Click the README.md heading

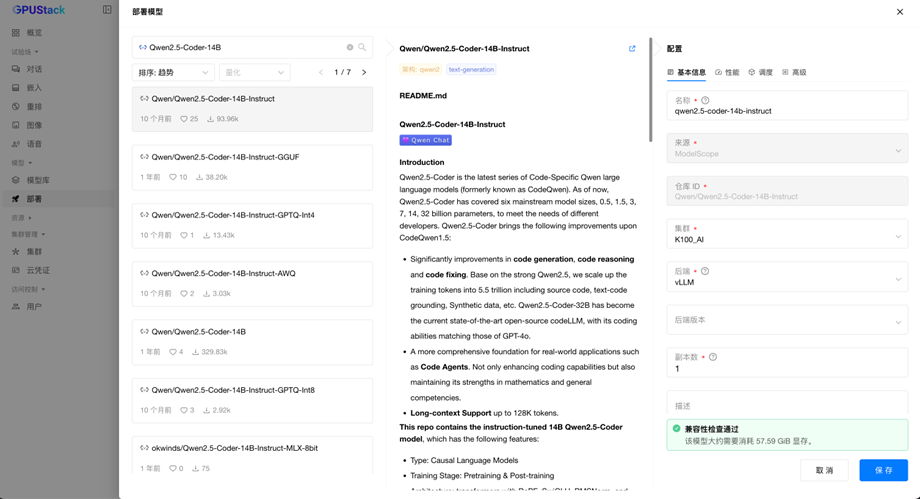[x=423, y=96]
